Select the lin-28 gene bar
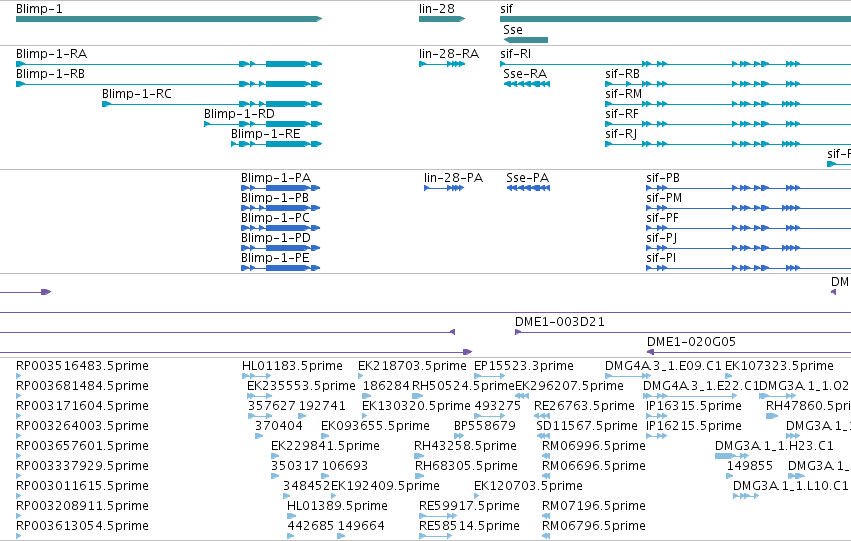 tap(442, 19)
